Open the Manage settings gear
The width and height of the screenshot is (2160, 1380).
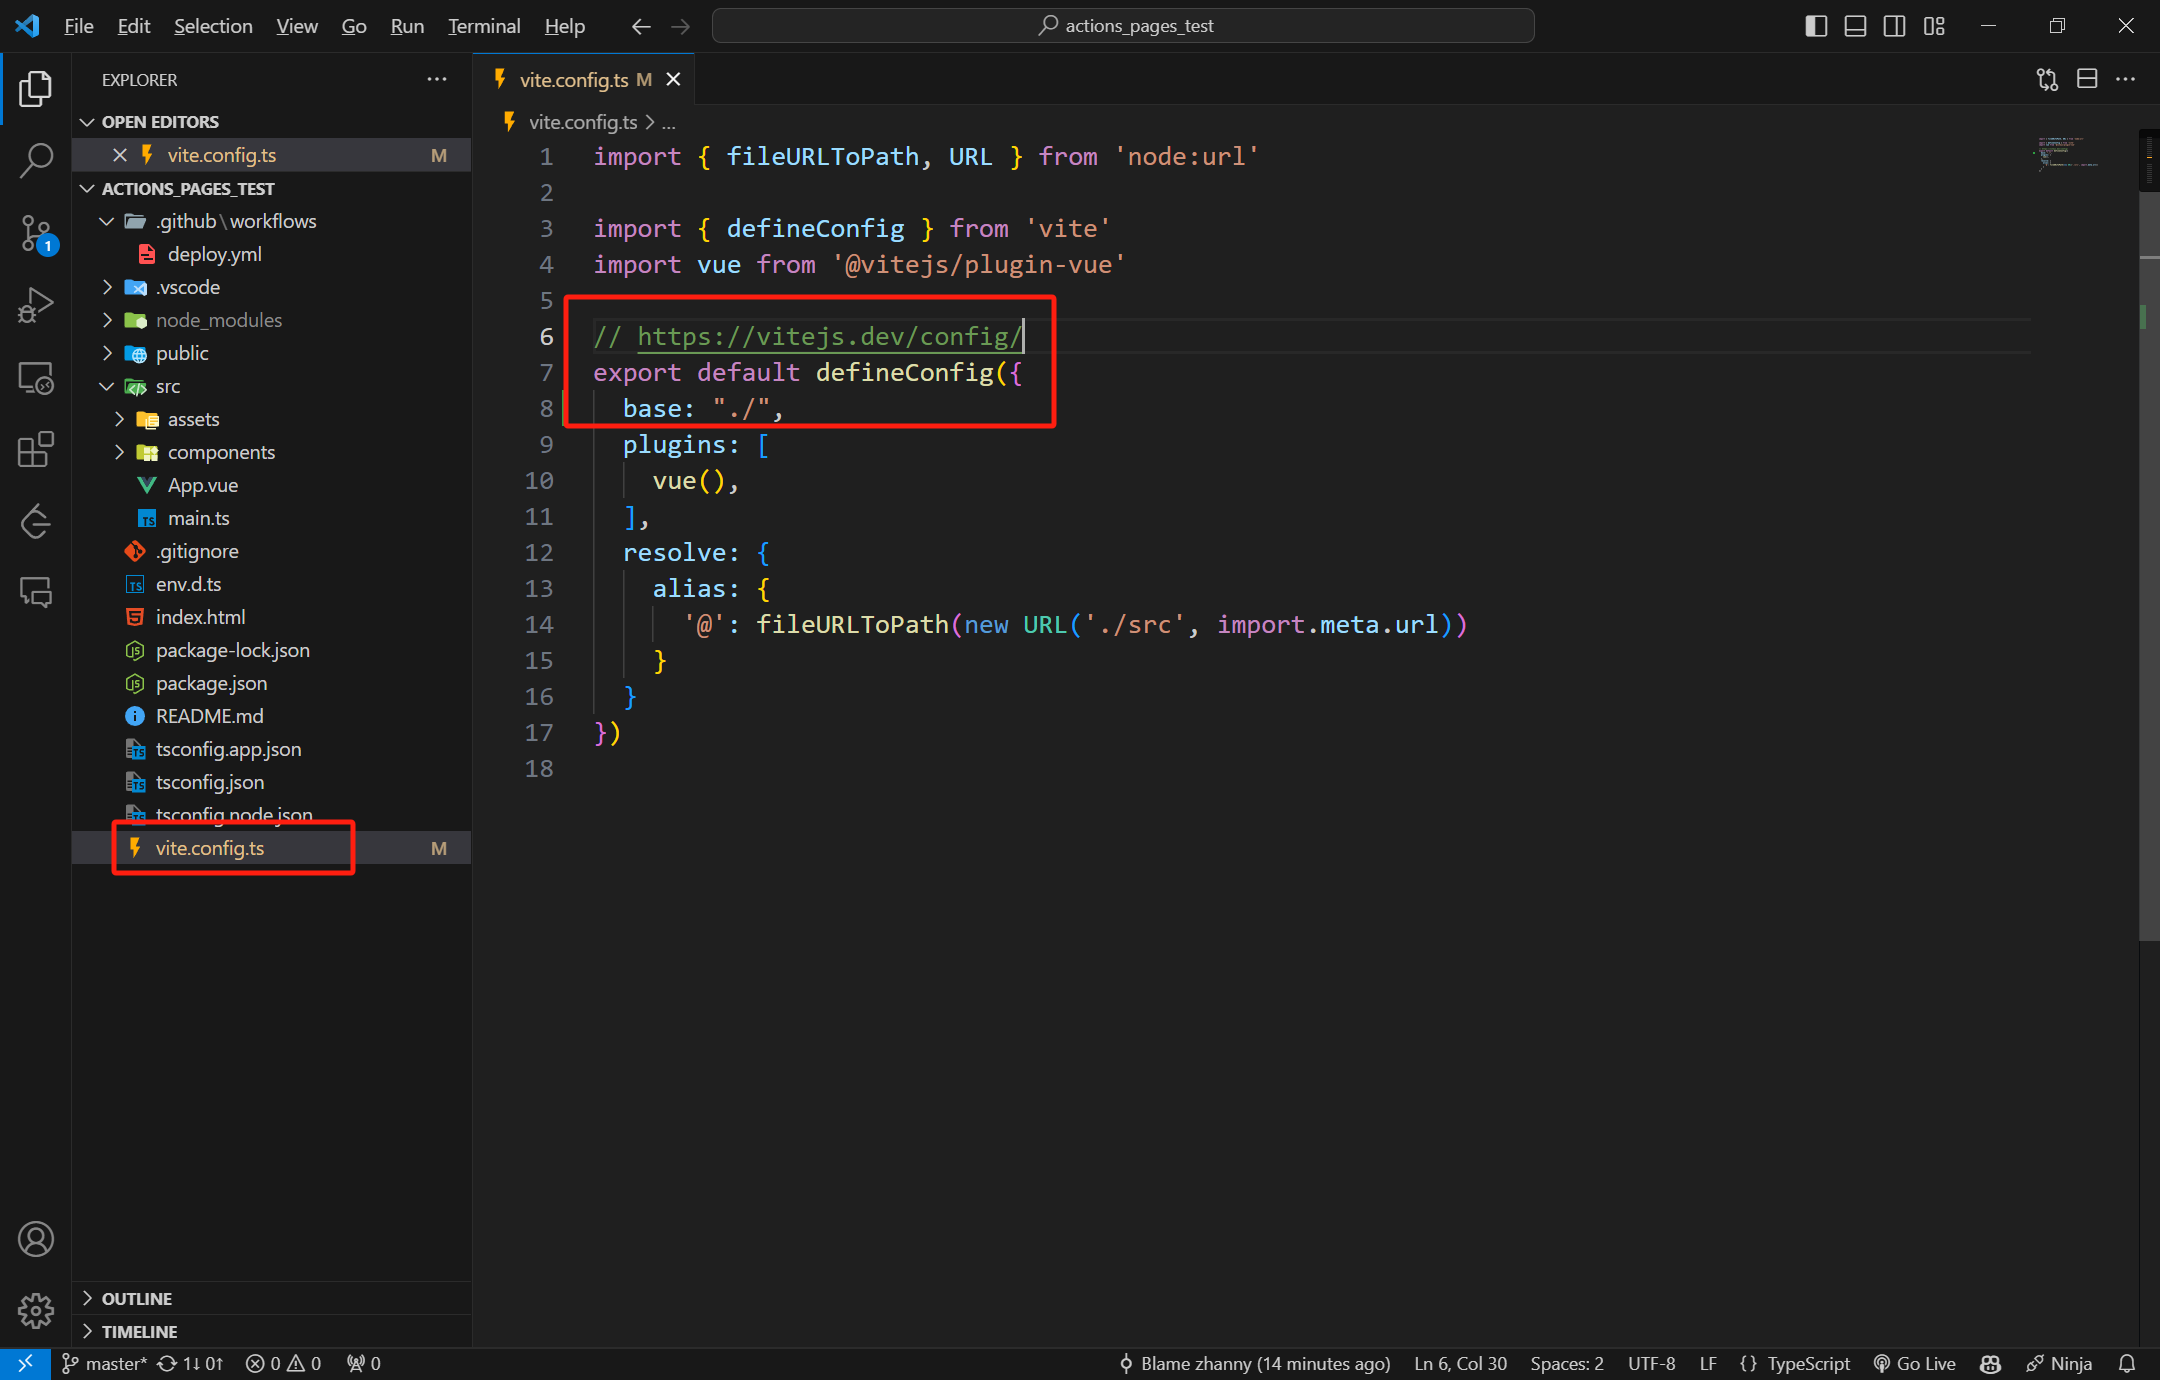(x=36, y=1310)
